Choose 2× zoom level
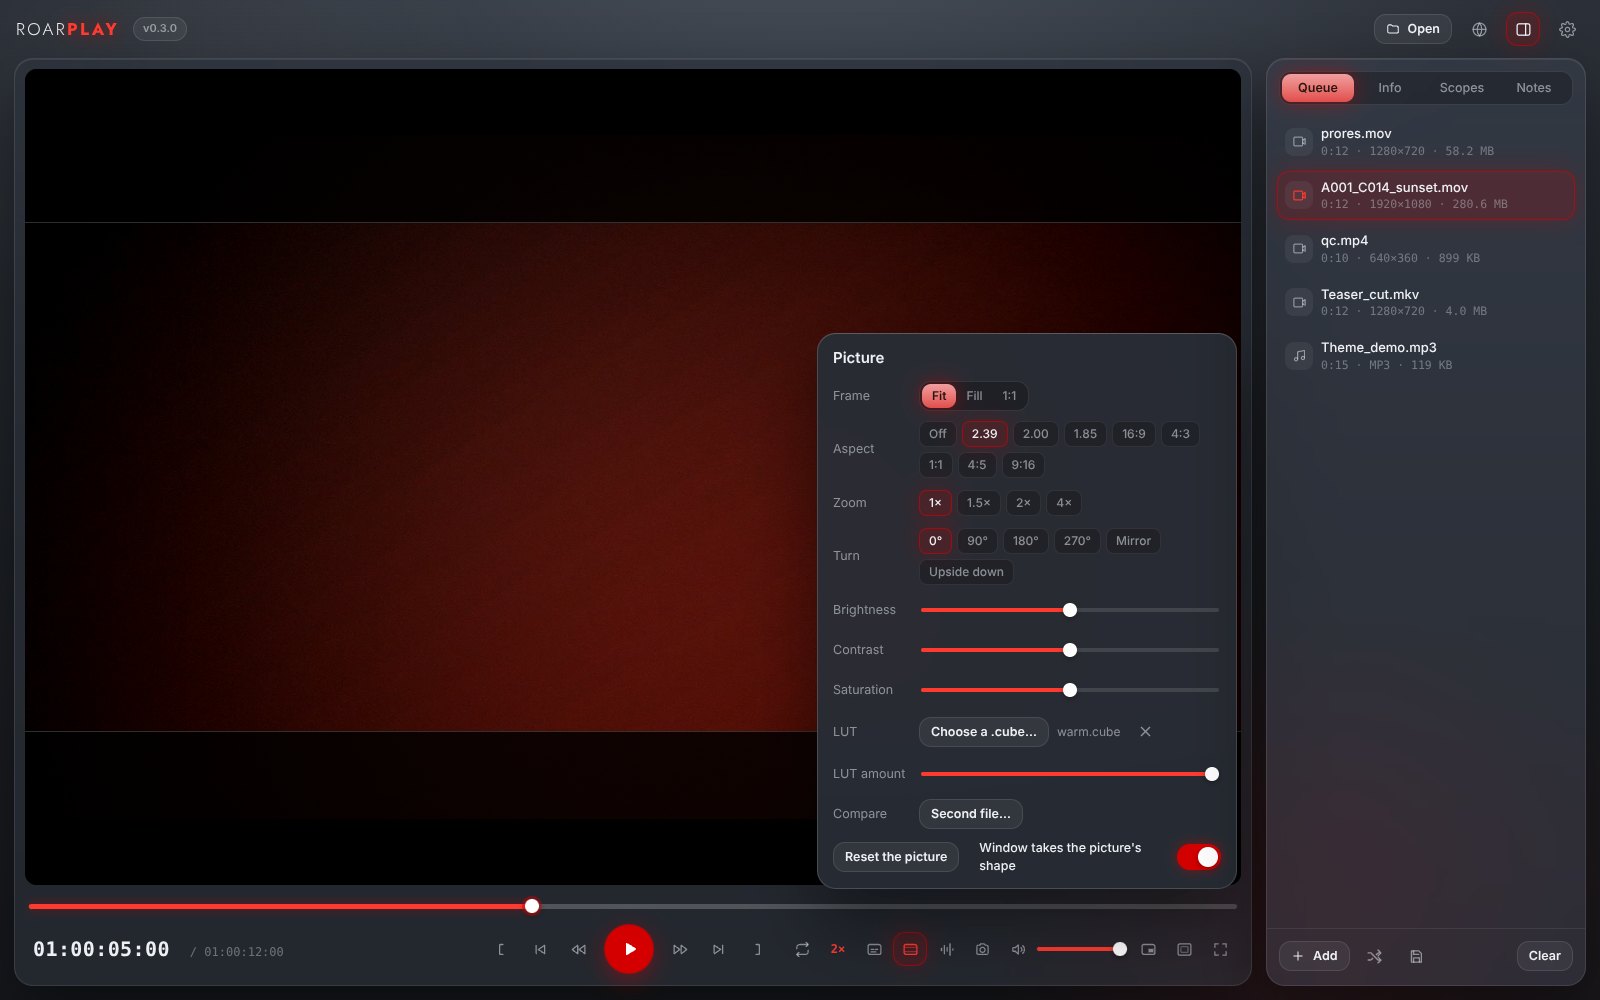 [x=1023, y=503]
